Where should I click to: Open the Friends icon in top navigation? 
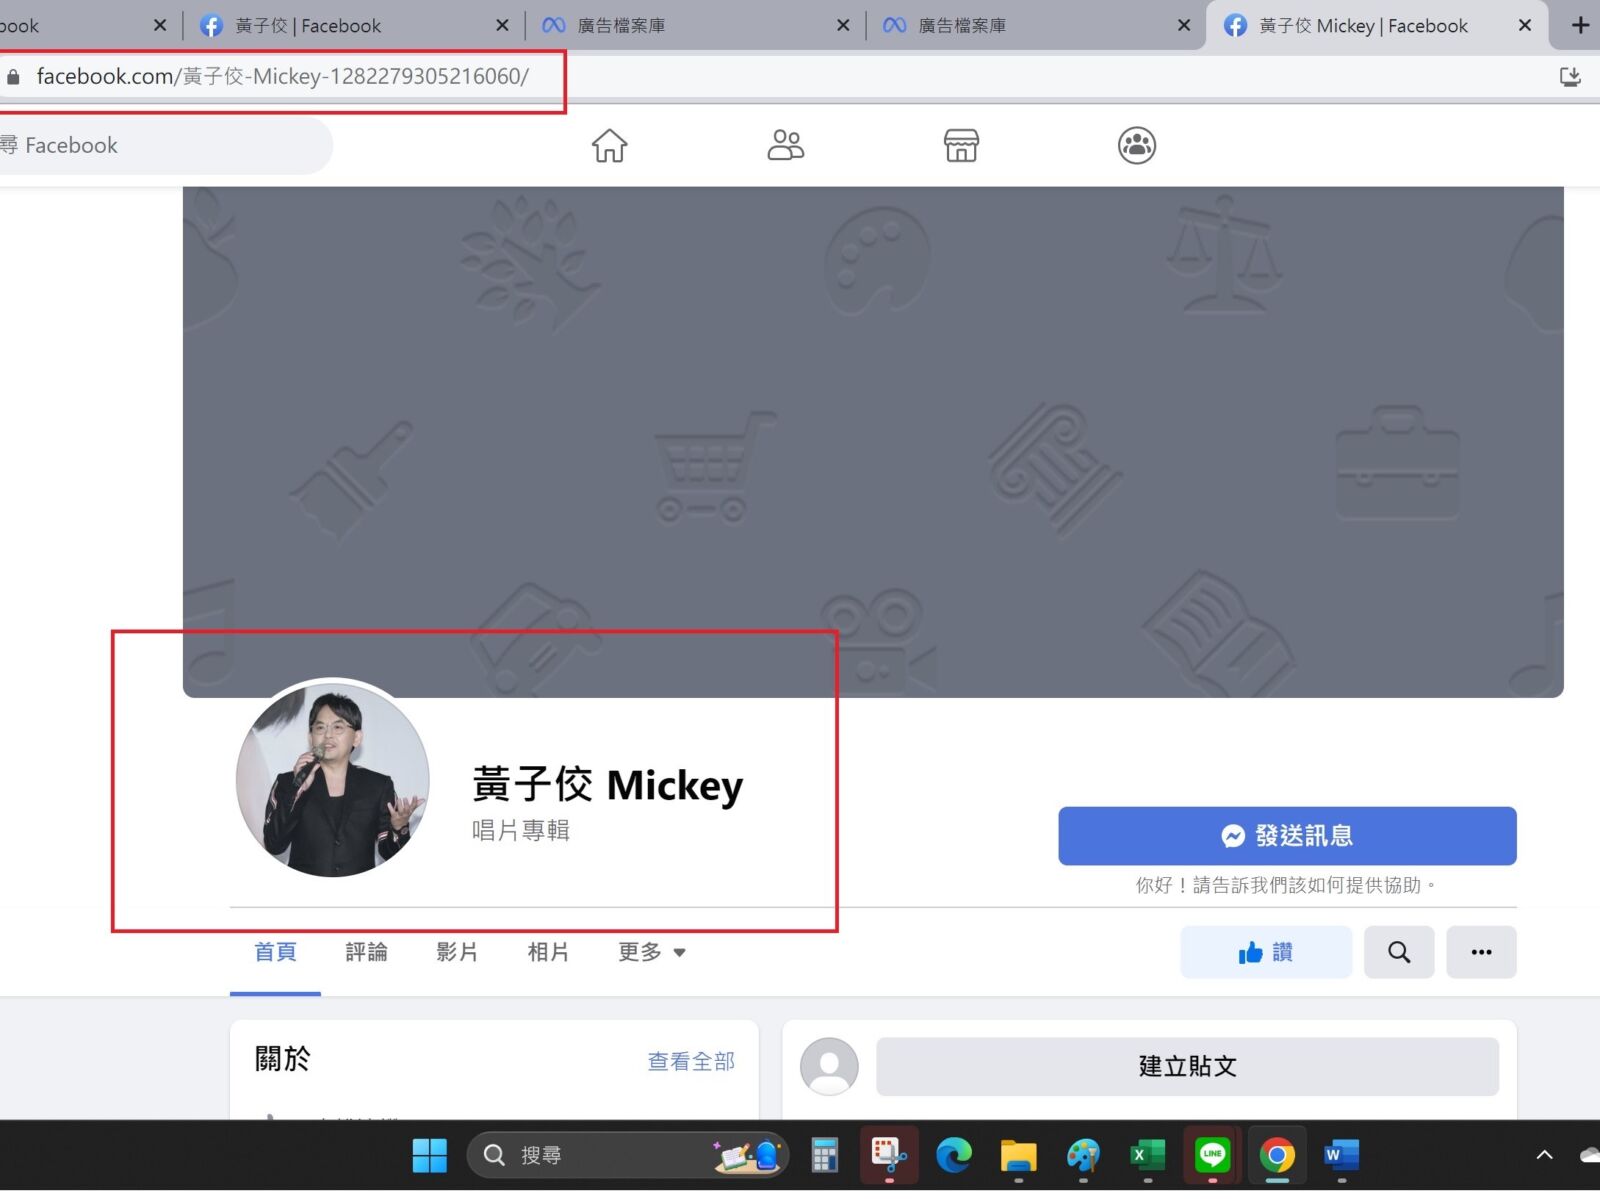pyautogui.click(x=785, y=146)
